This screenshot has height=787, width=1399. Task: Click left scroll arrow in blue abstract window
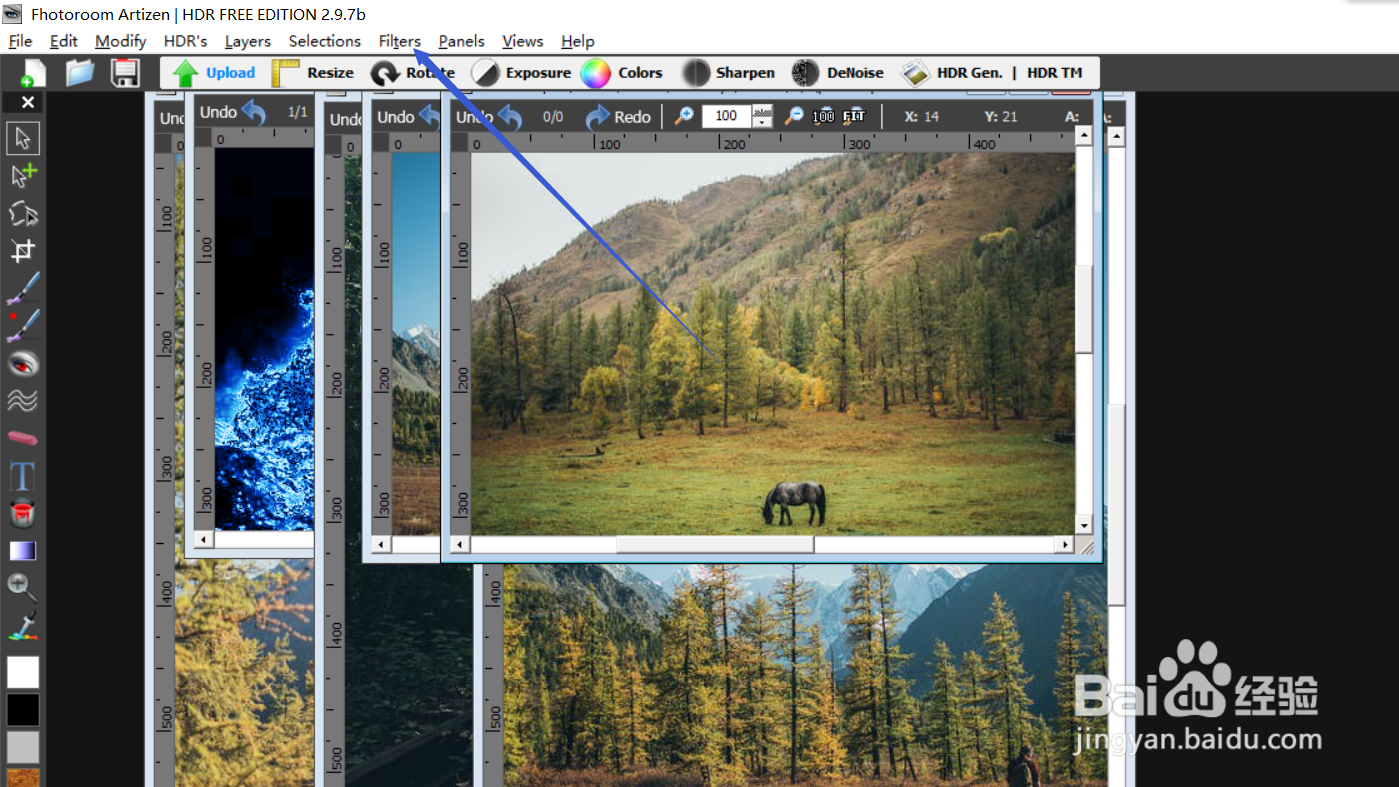(204, 539)
